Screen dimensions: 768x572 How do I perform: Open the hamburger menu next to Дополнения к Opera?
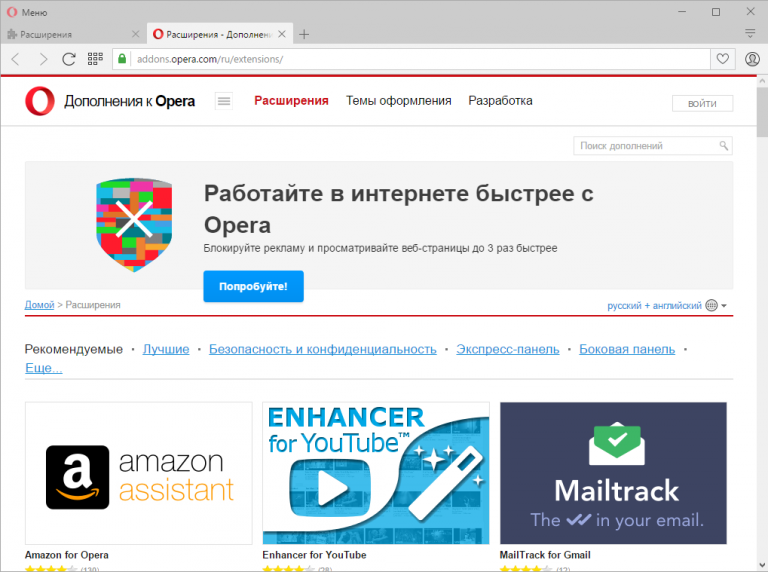(224, 101)
